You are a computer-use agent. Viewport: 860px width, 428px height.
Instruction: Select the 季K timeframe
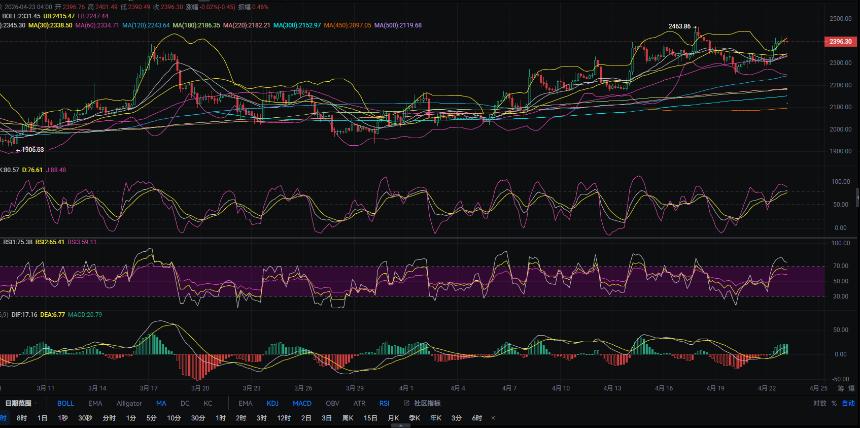pyautogui.click(x=414, y=418)
